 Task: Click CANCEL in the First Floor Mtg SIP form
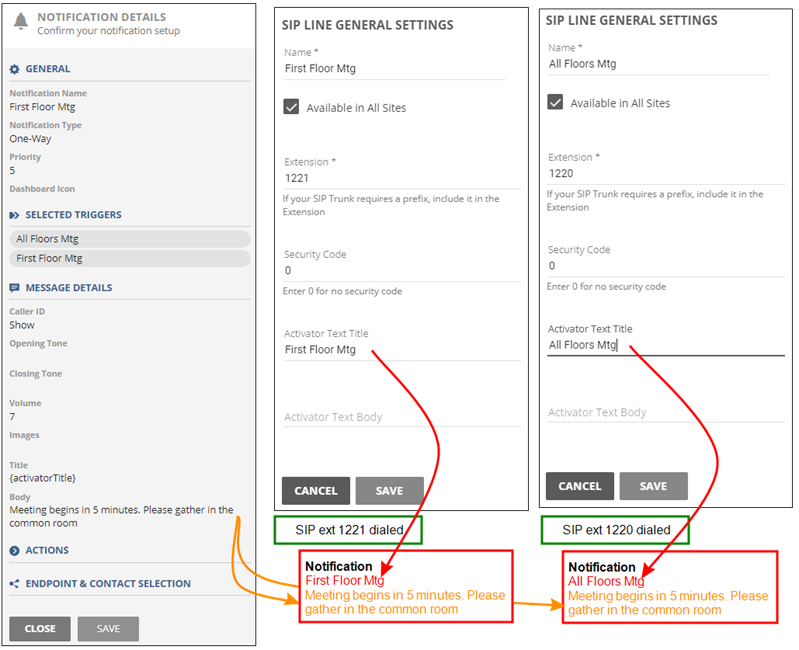point(316,491)
